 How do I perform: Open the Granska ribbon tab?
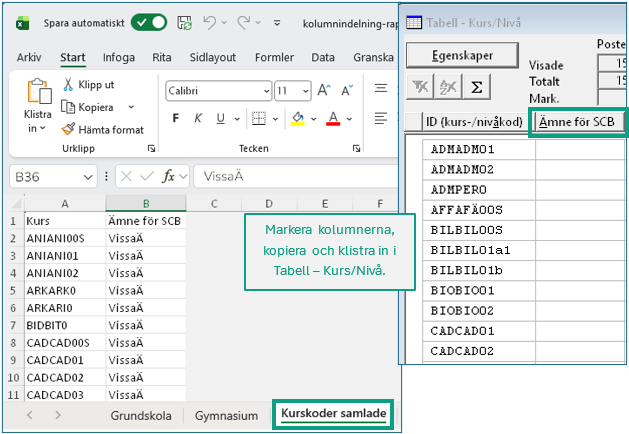point(373,58)
